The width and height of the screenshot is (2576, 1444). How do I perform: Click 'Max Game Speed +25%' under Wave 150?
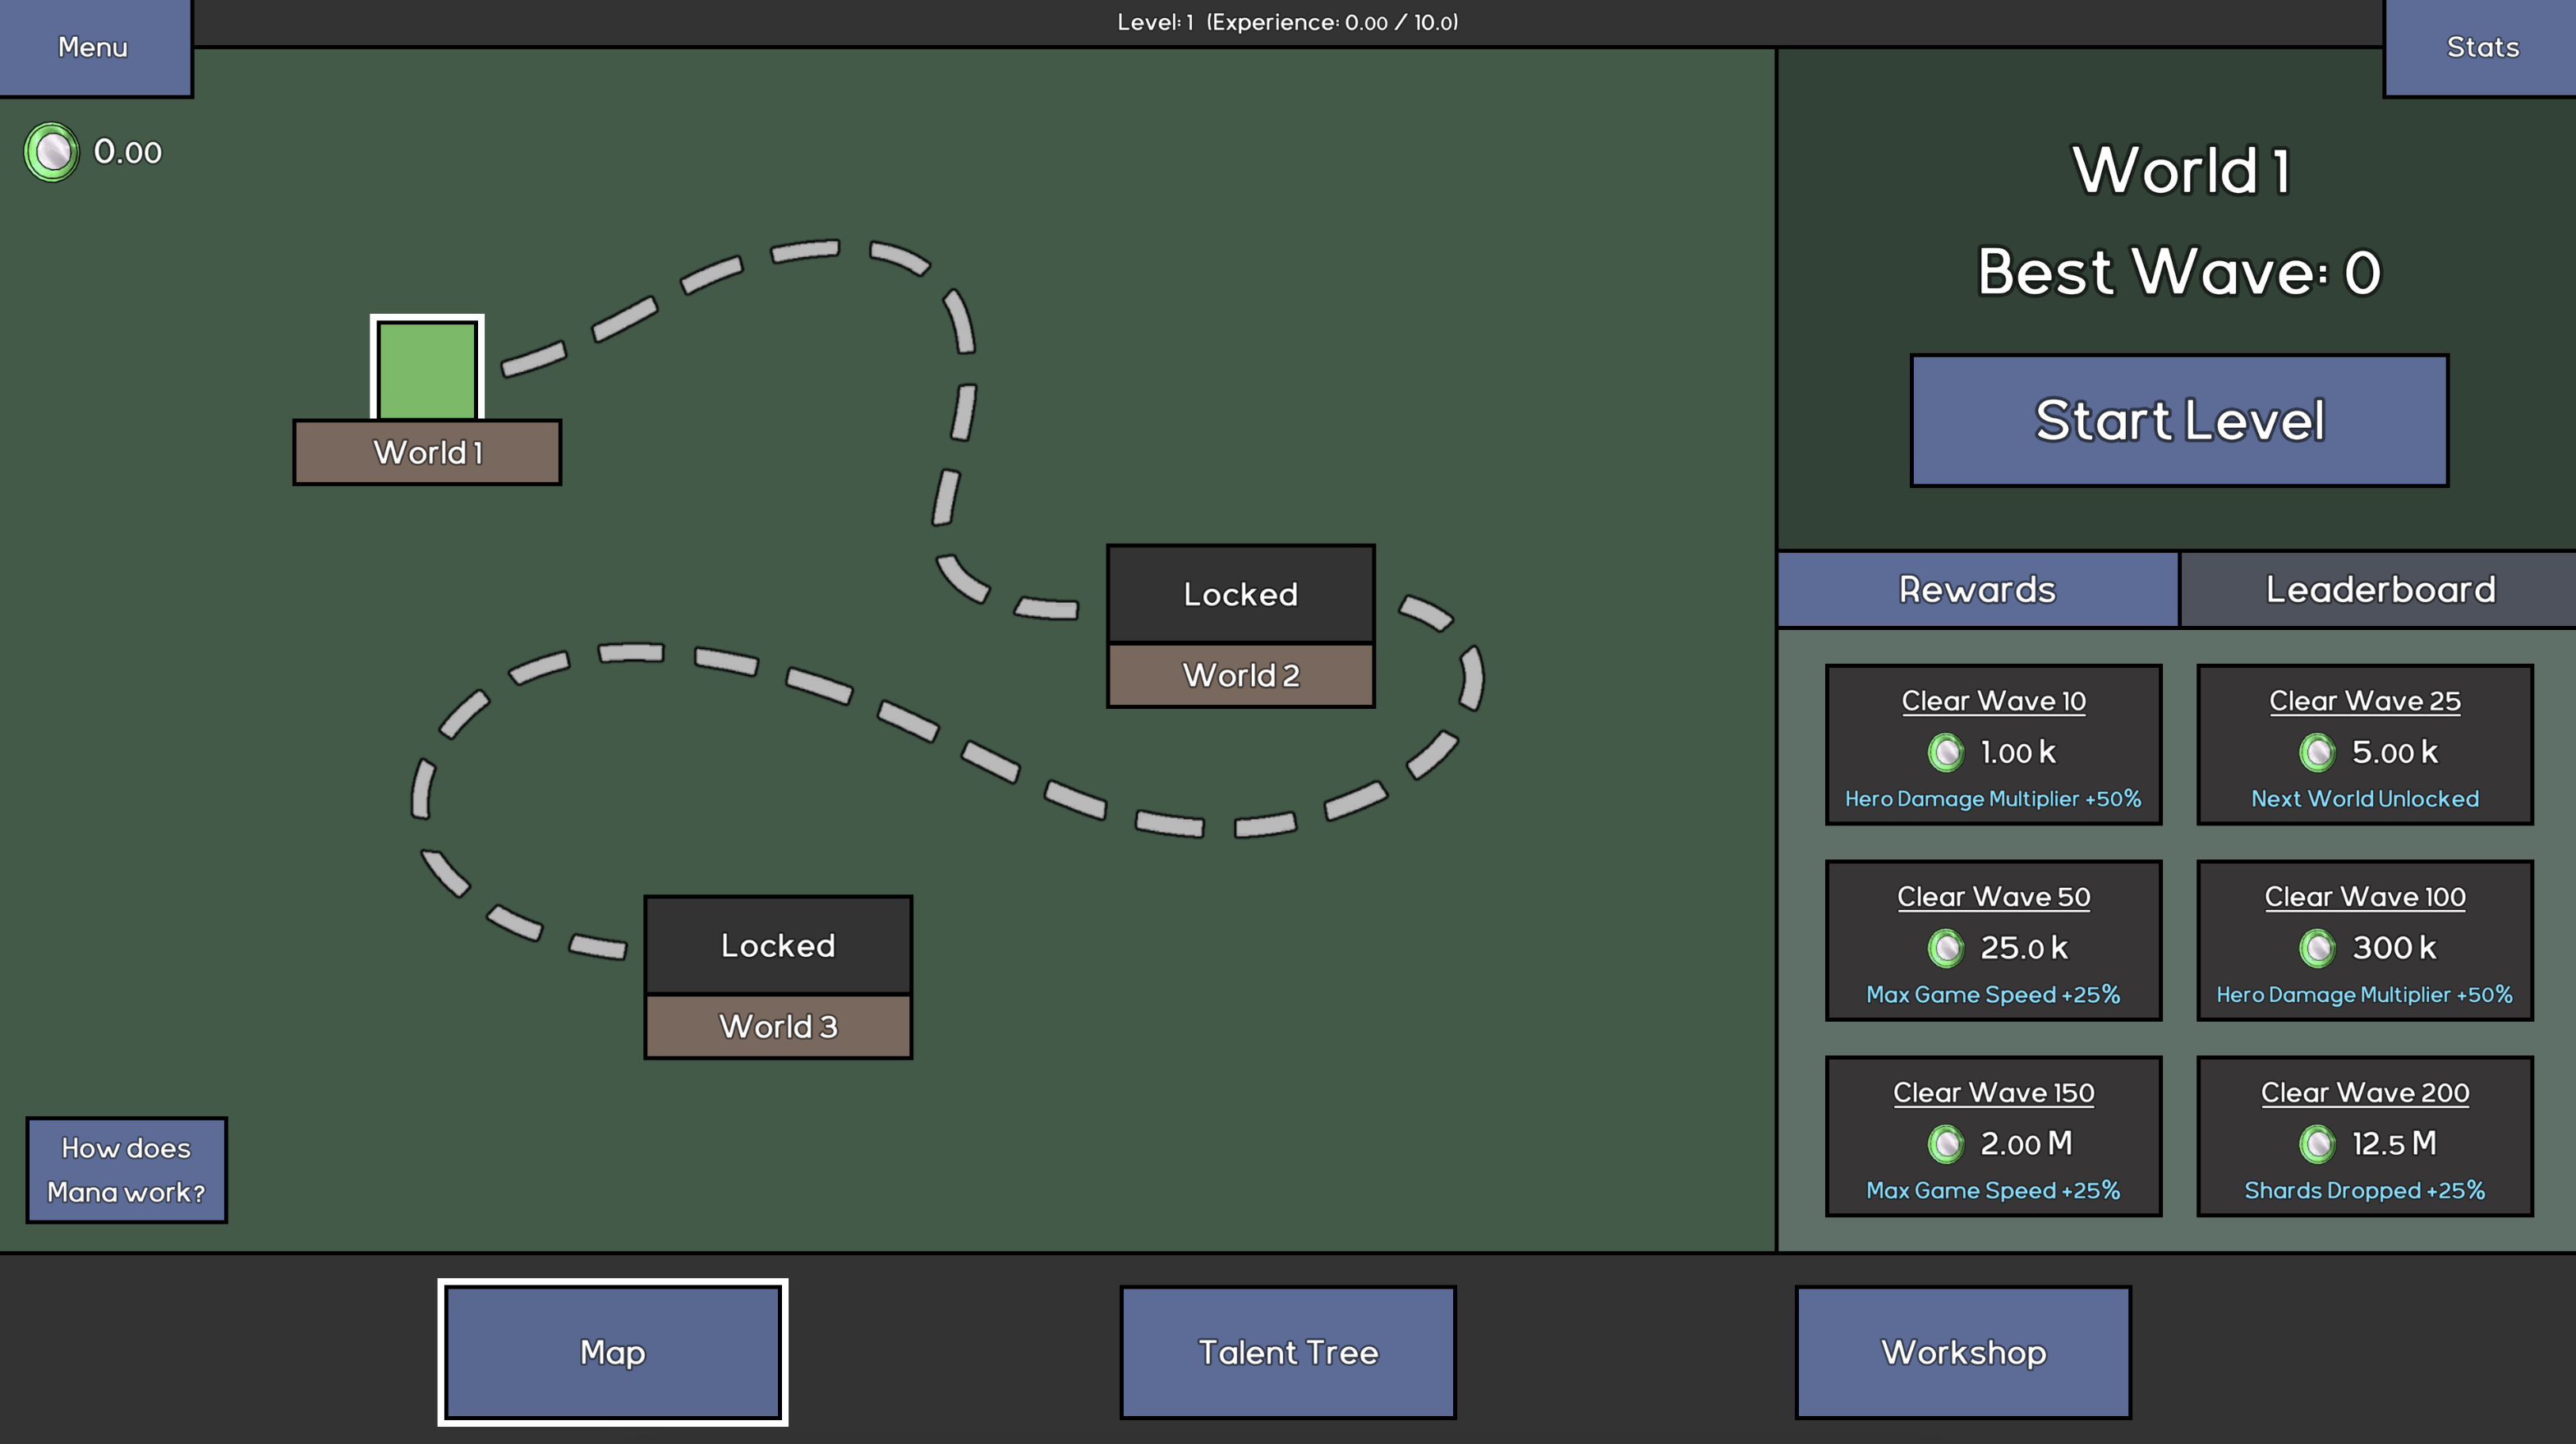coord(1993,1191)
